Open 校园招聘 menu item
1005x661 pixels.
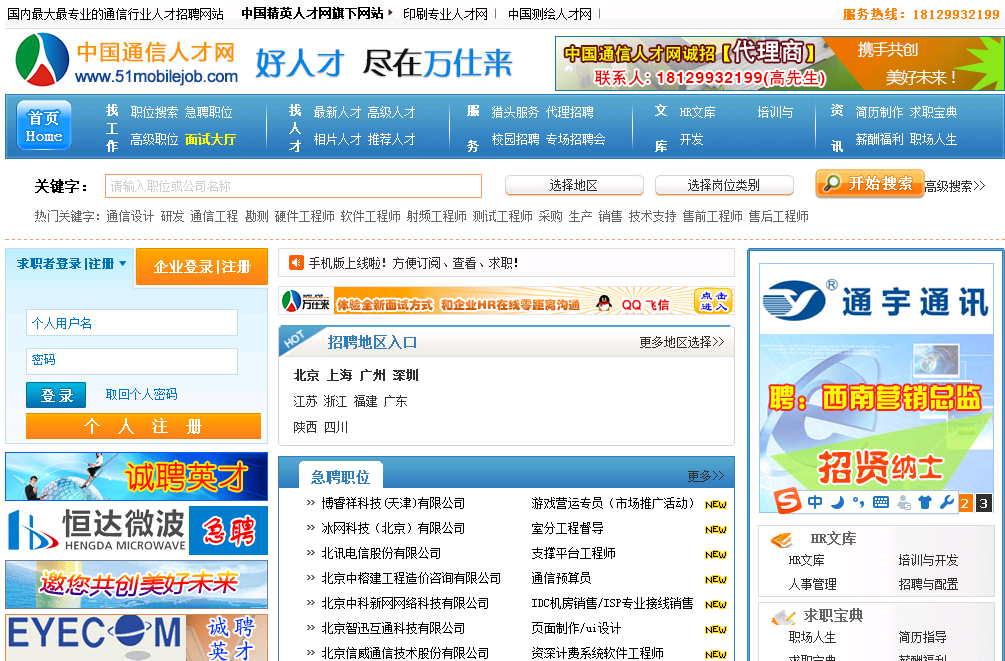(x=515, y=139)
